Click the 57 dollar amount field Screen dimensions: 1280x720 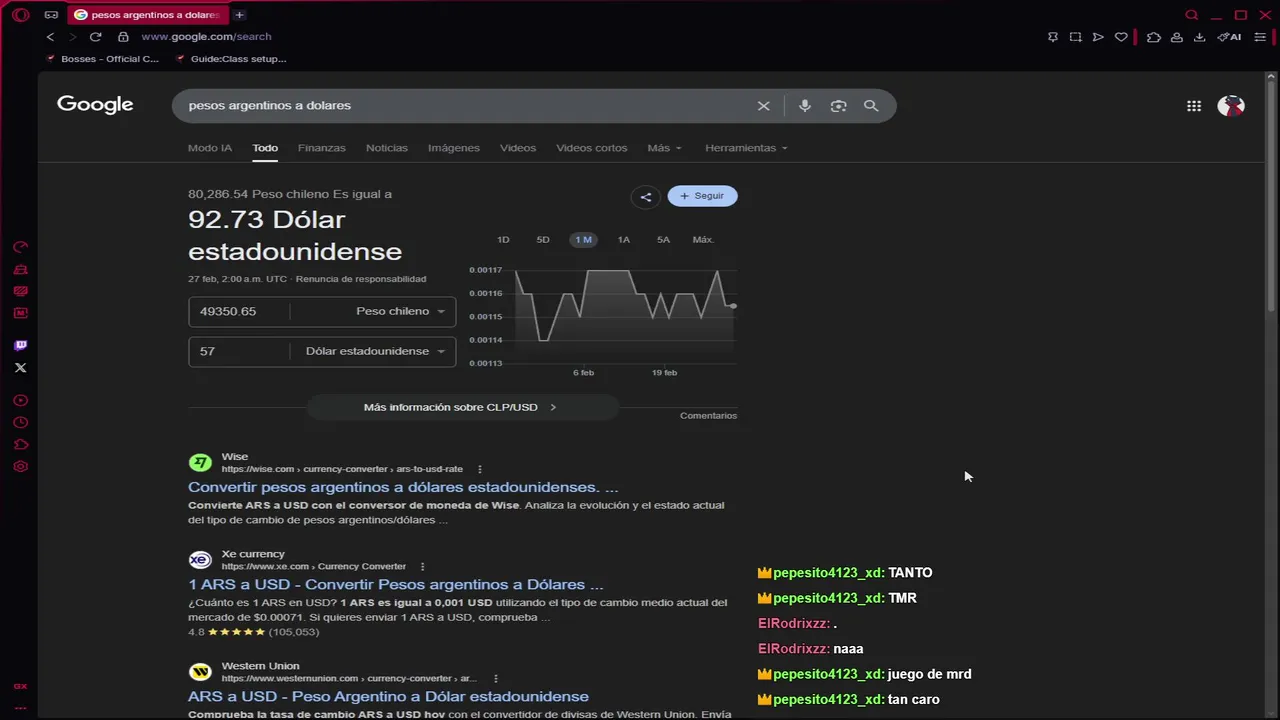click(x=240, y=351)
